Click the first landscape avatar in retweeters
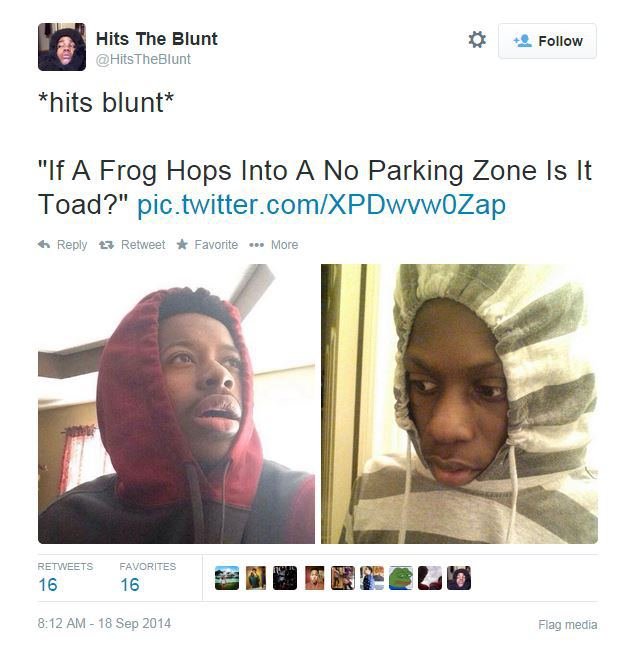 [x=227, y=578]
